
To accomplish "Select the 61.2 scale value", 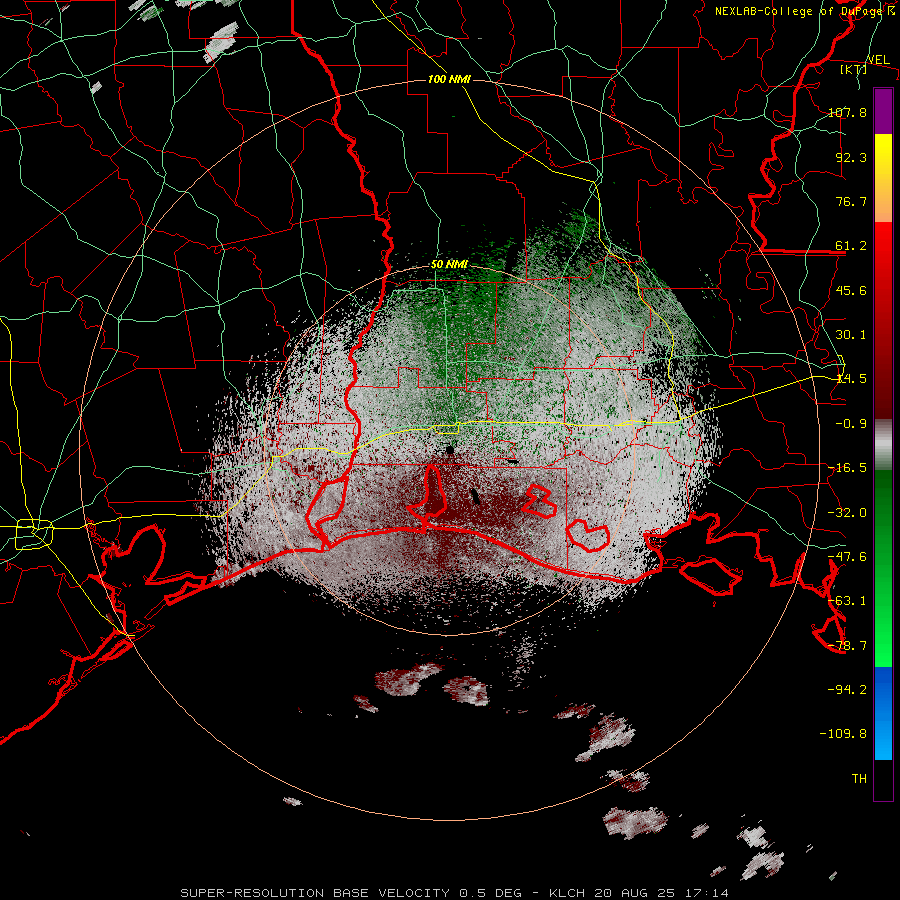I will [851, 246].
